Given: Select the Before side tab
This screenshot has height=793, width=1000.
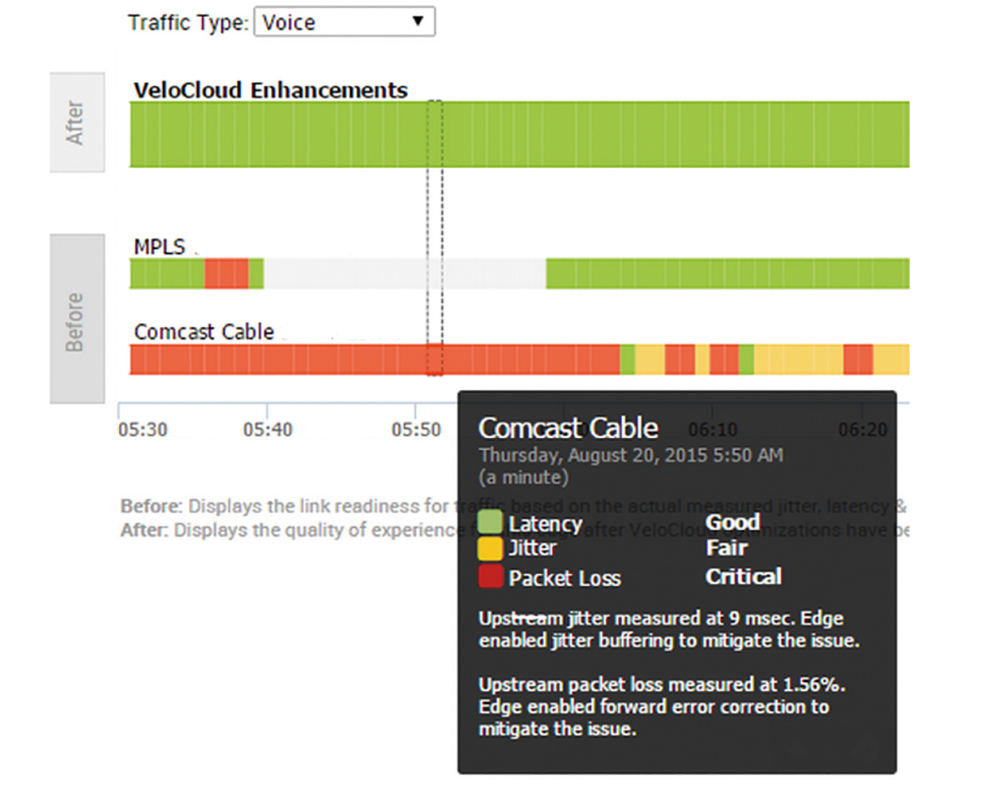Looking at the screenshot, I should 77,319.
